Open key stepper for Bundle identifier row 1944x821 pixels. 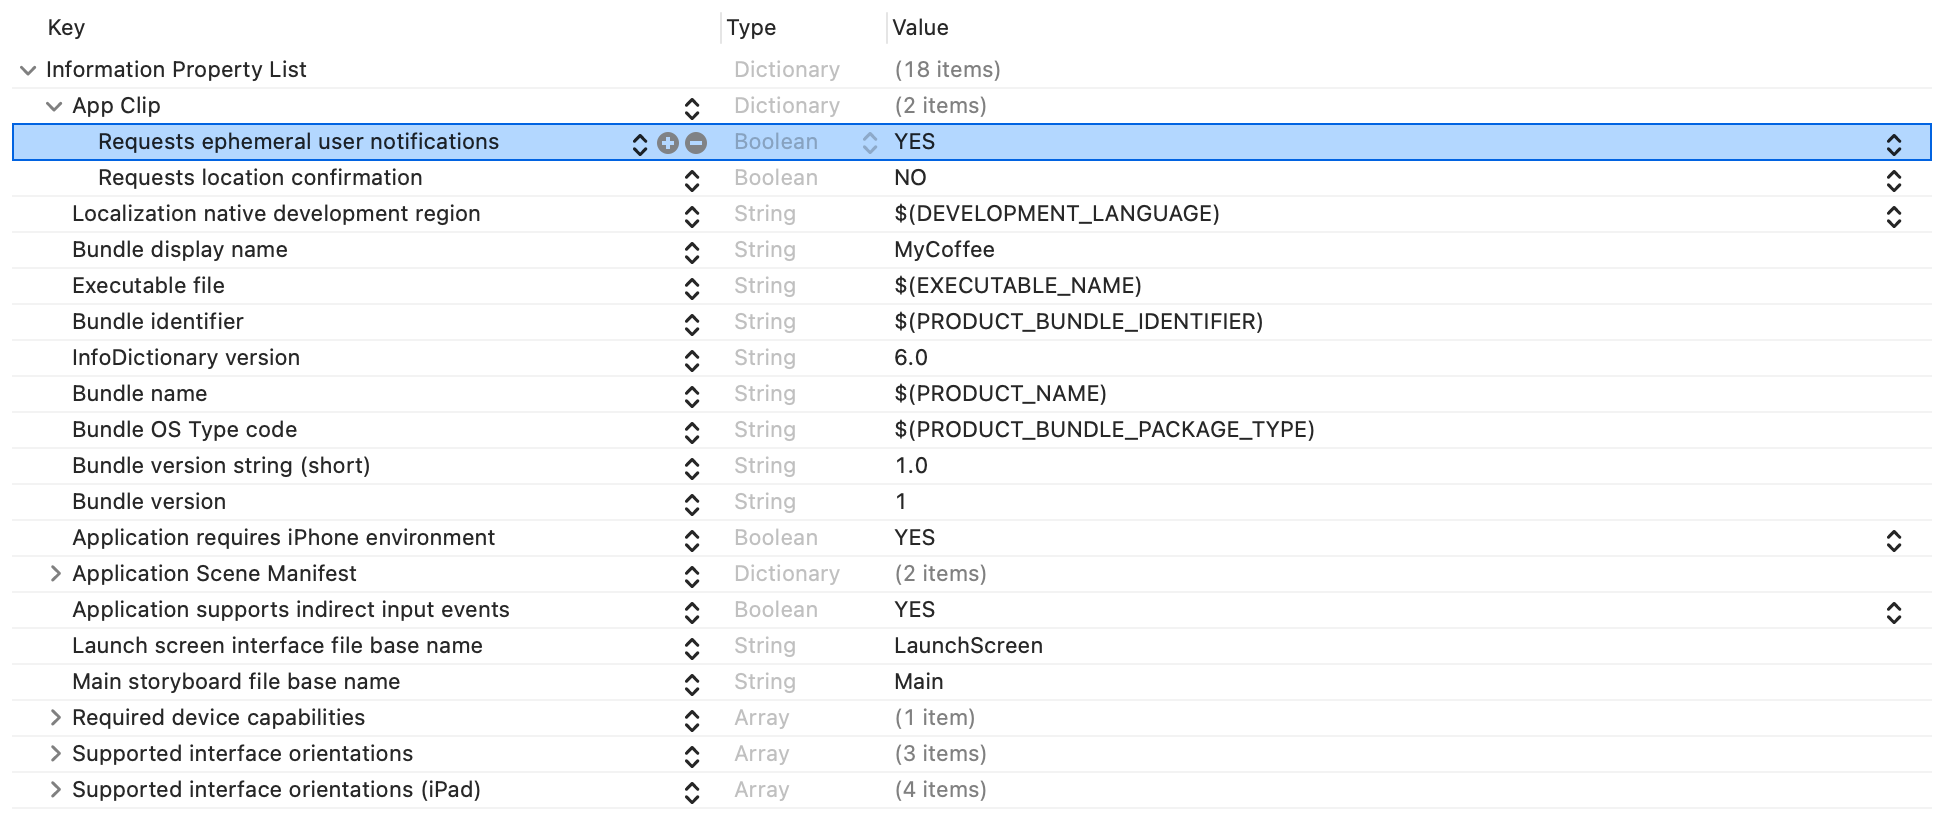[x=691, y=324]
